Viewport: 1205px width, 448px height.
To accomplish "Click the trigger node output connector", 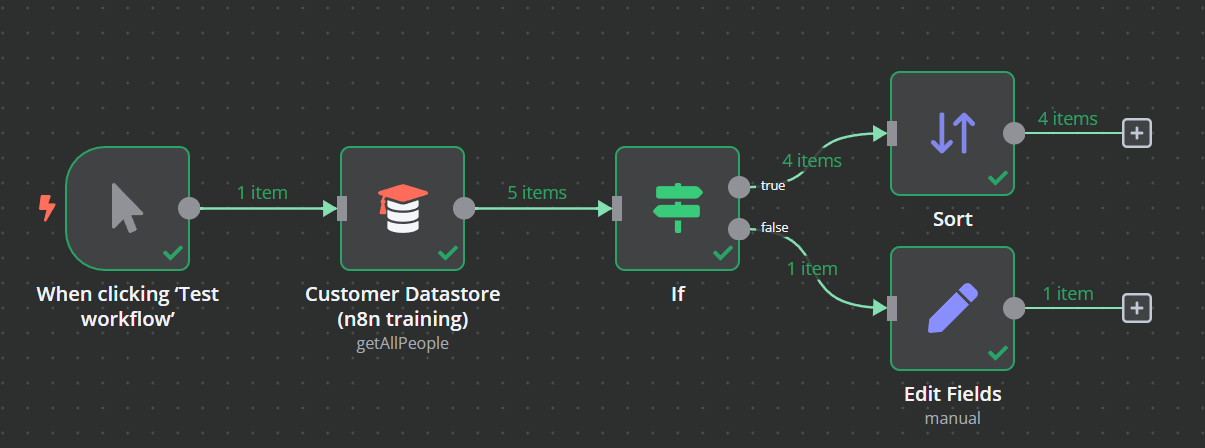I will pos(189,208).
